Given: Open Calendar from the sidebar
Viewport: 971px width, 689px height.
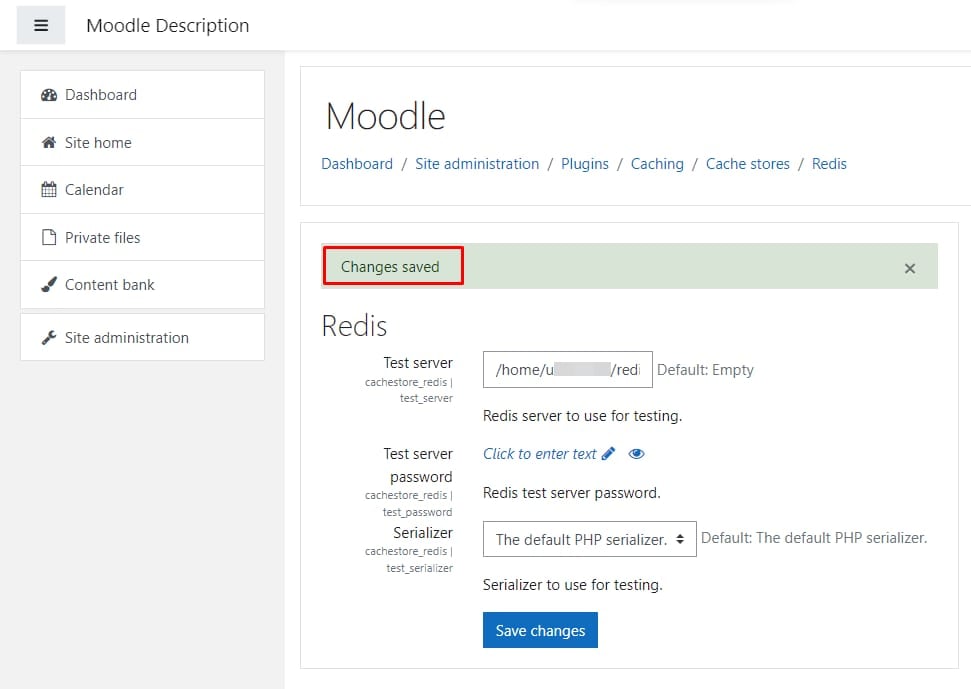Looking at the screenshot, I should point(142,190).
